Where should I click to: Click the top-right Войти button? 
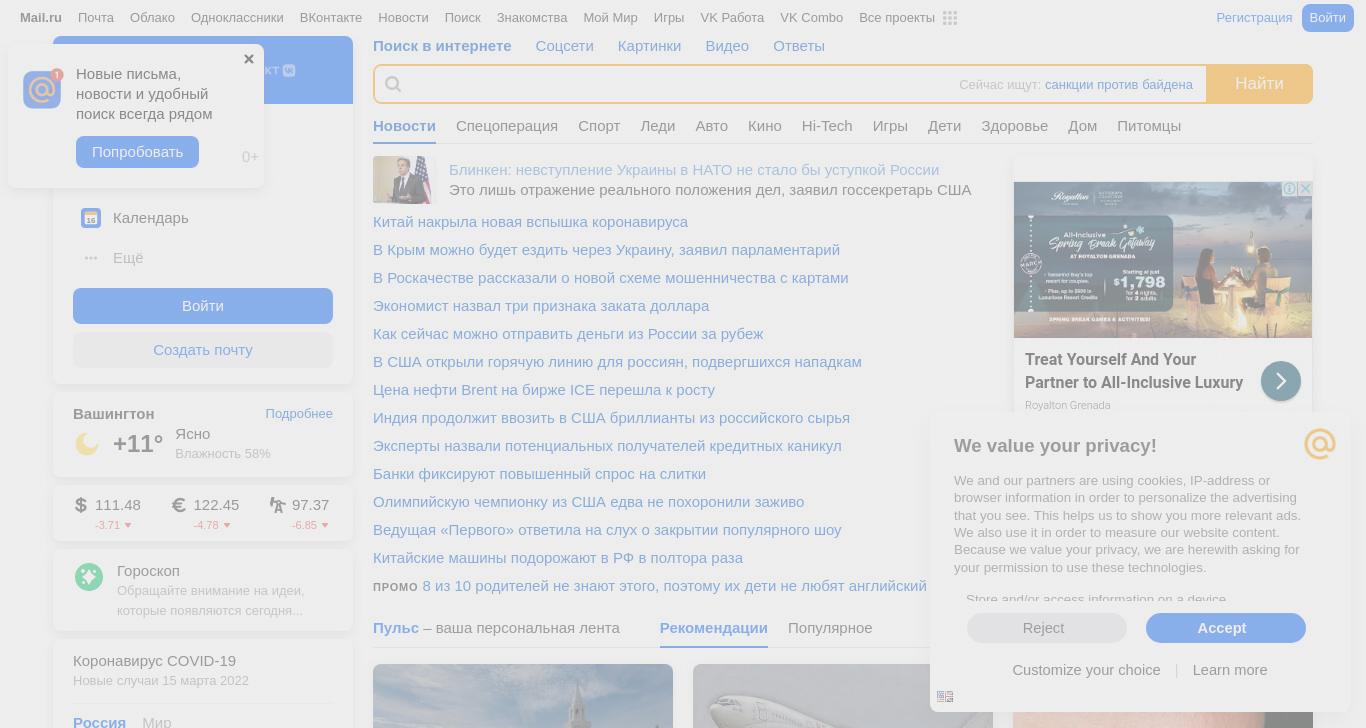coord(1327,18)
